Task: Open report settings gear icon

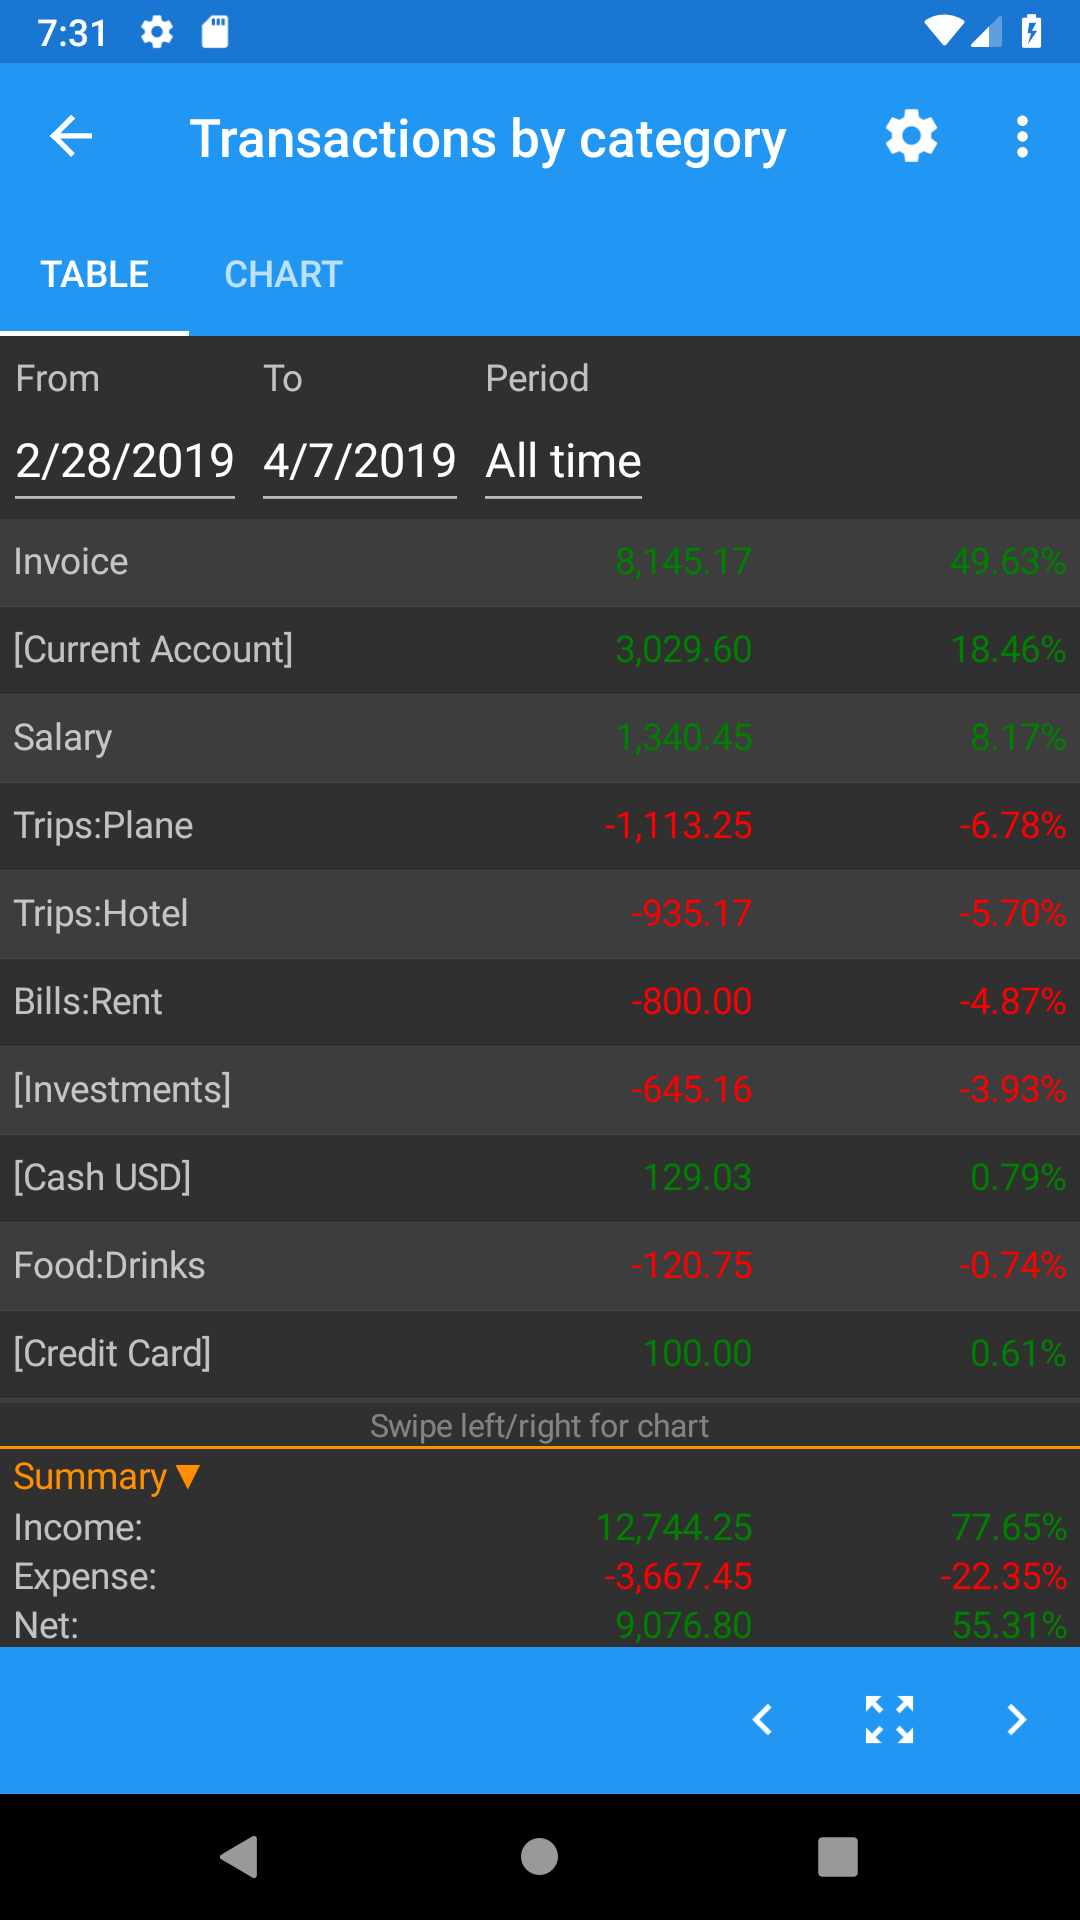Action: coord(911,137)
